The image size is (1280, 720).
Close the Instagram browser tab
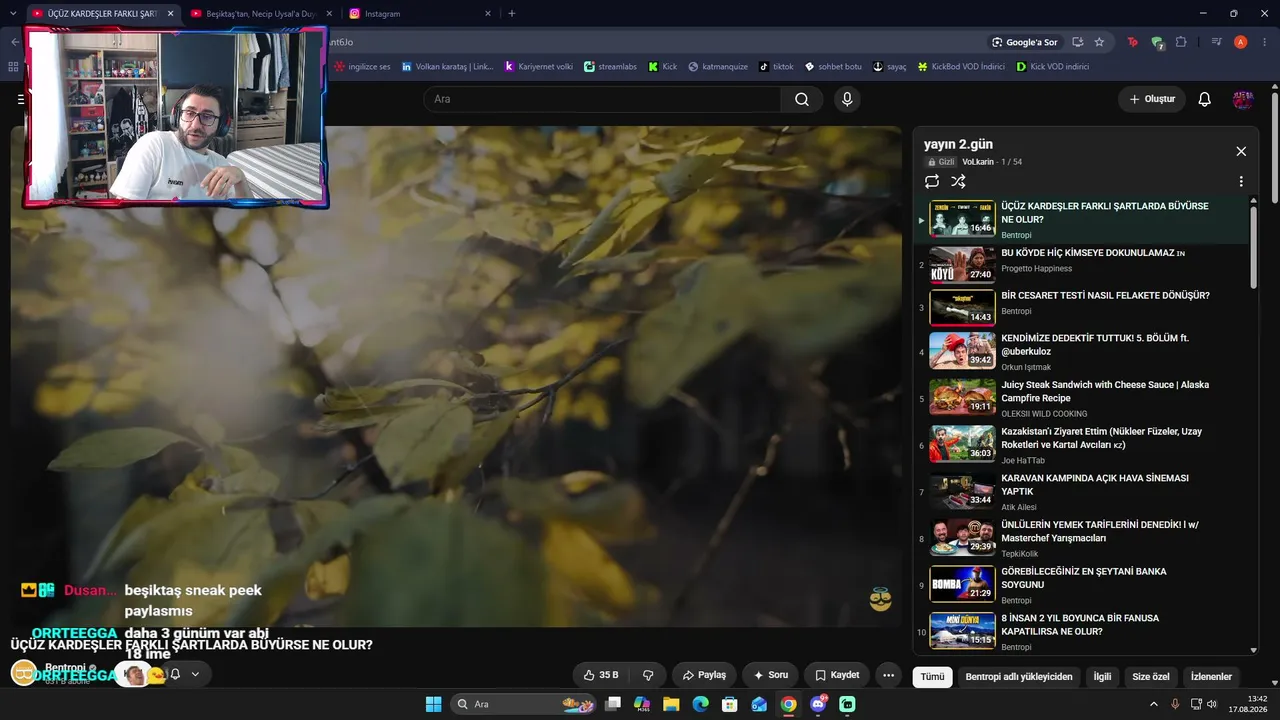click(488, 14)
